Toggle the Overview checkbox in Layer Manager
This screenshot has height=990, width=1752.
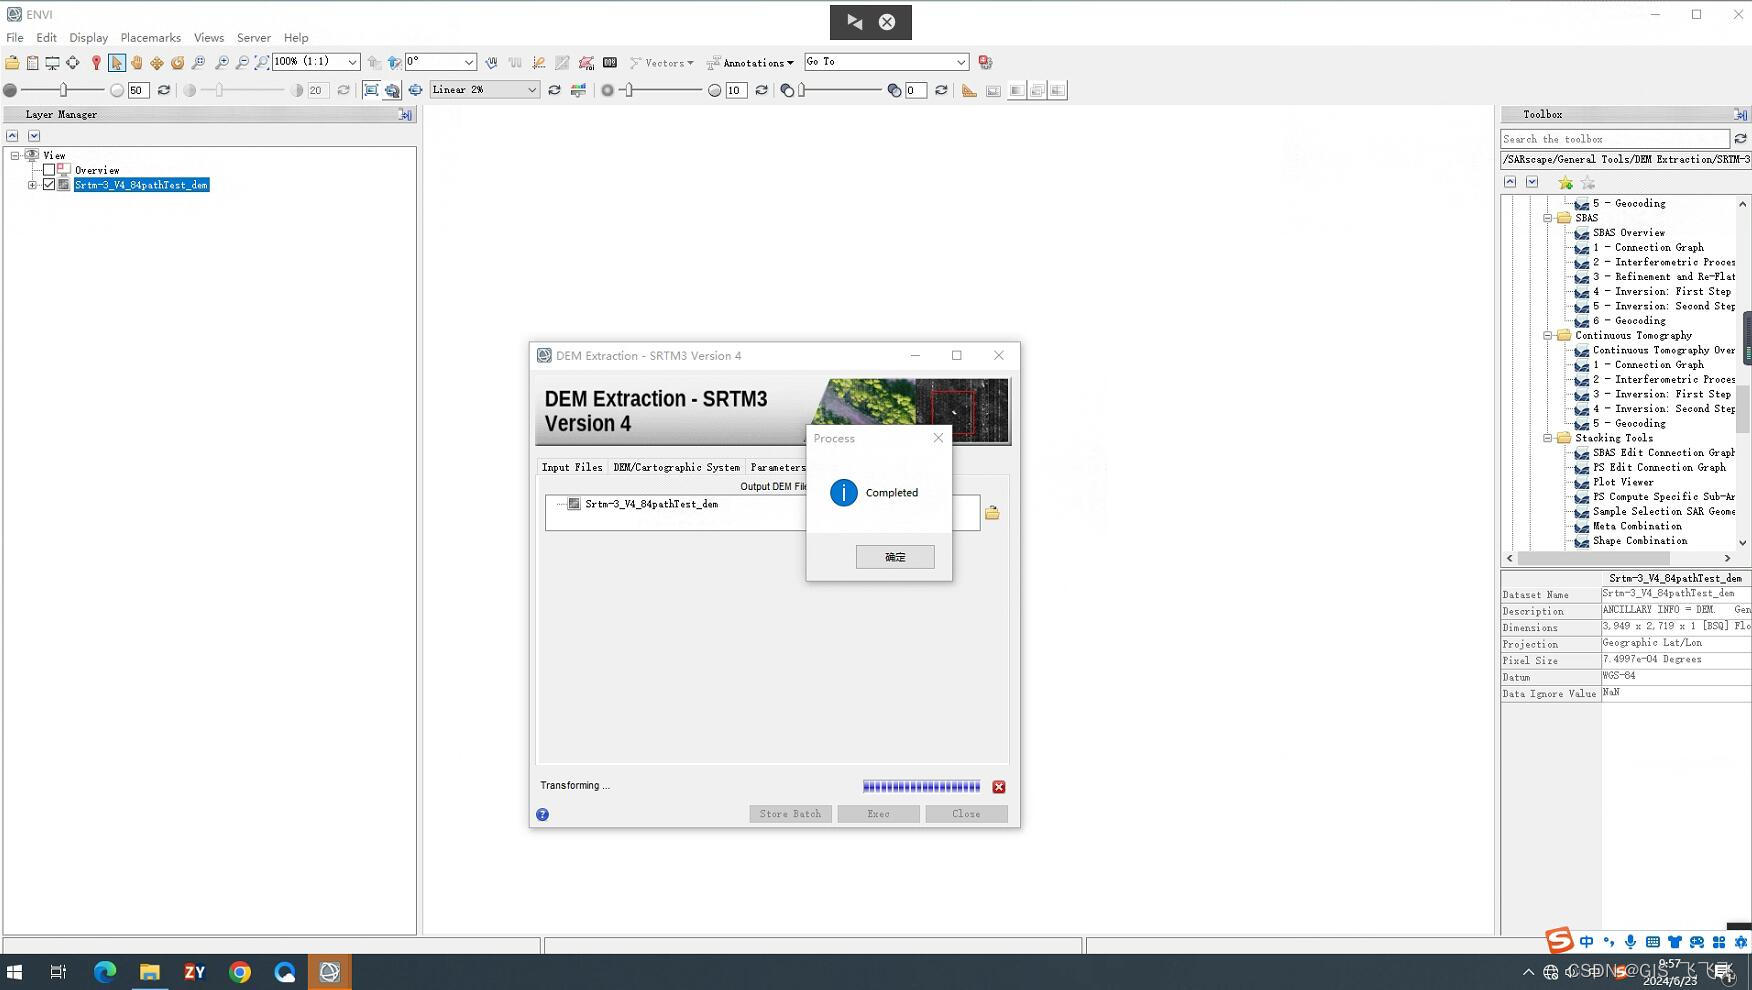(50, 169)
